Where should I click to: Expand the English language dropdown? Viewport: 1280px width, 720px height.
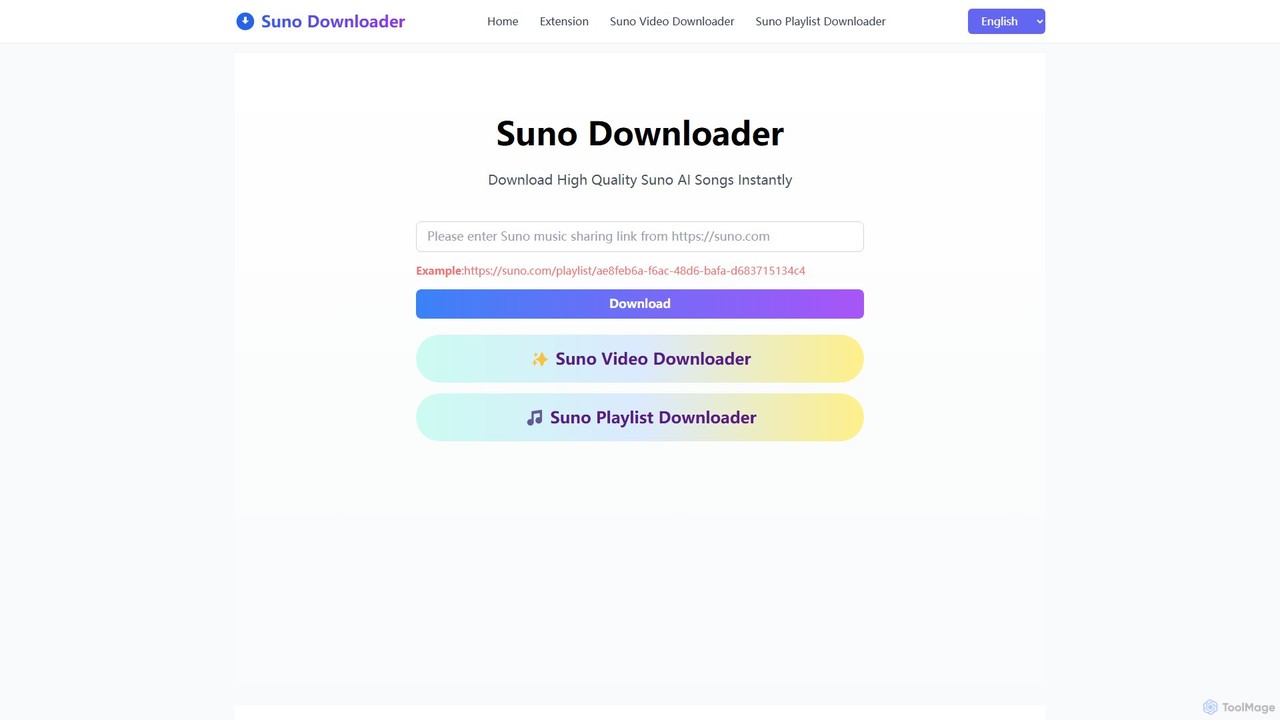click(1006, 21)
